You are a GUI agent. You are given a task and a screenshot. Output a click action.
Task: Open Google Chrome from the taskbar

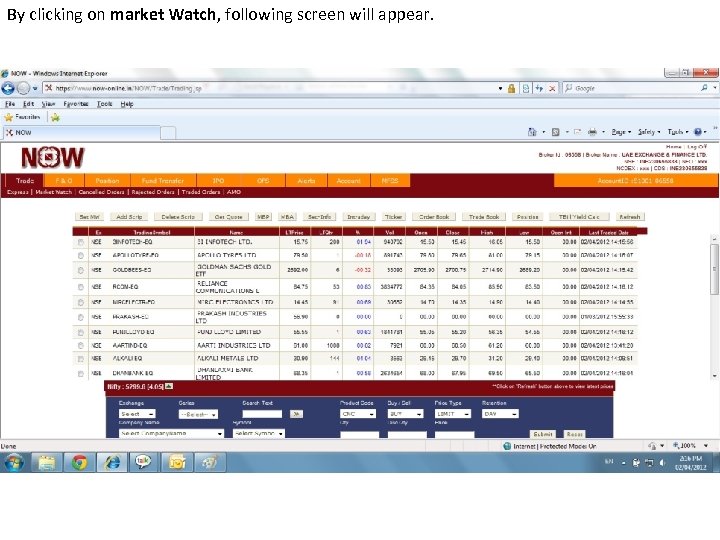click(x=79, y=462)
